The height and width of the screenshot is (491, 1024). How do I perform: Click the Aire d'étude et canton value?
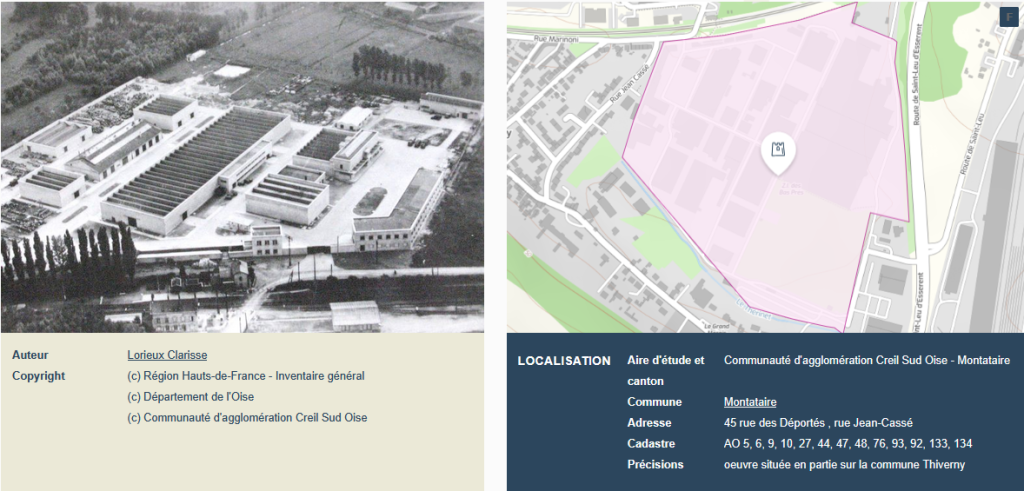866,360
